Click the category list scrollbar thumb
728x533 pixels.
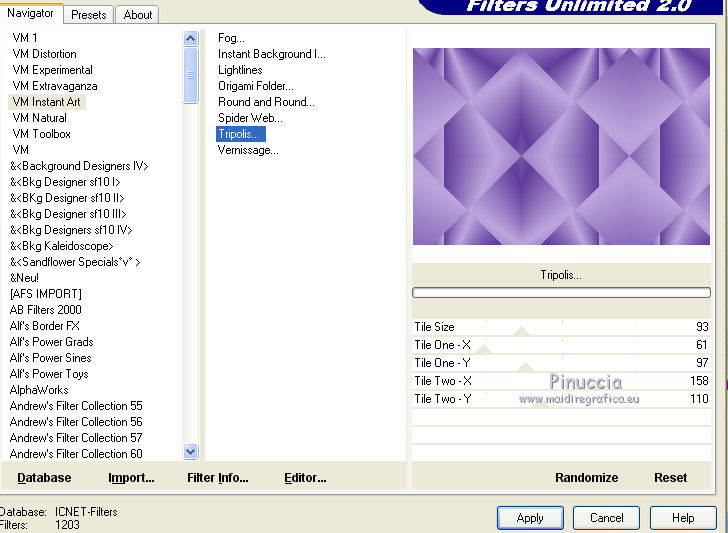[x=190, y=75]
